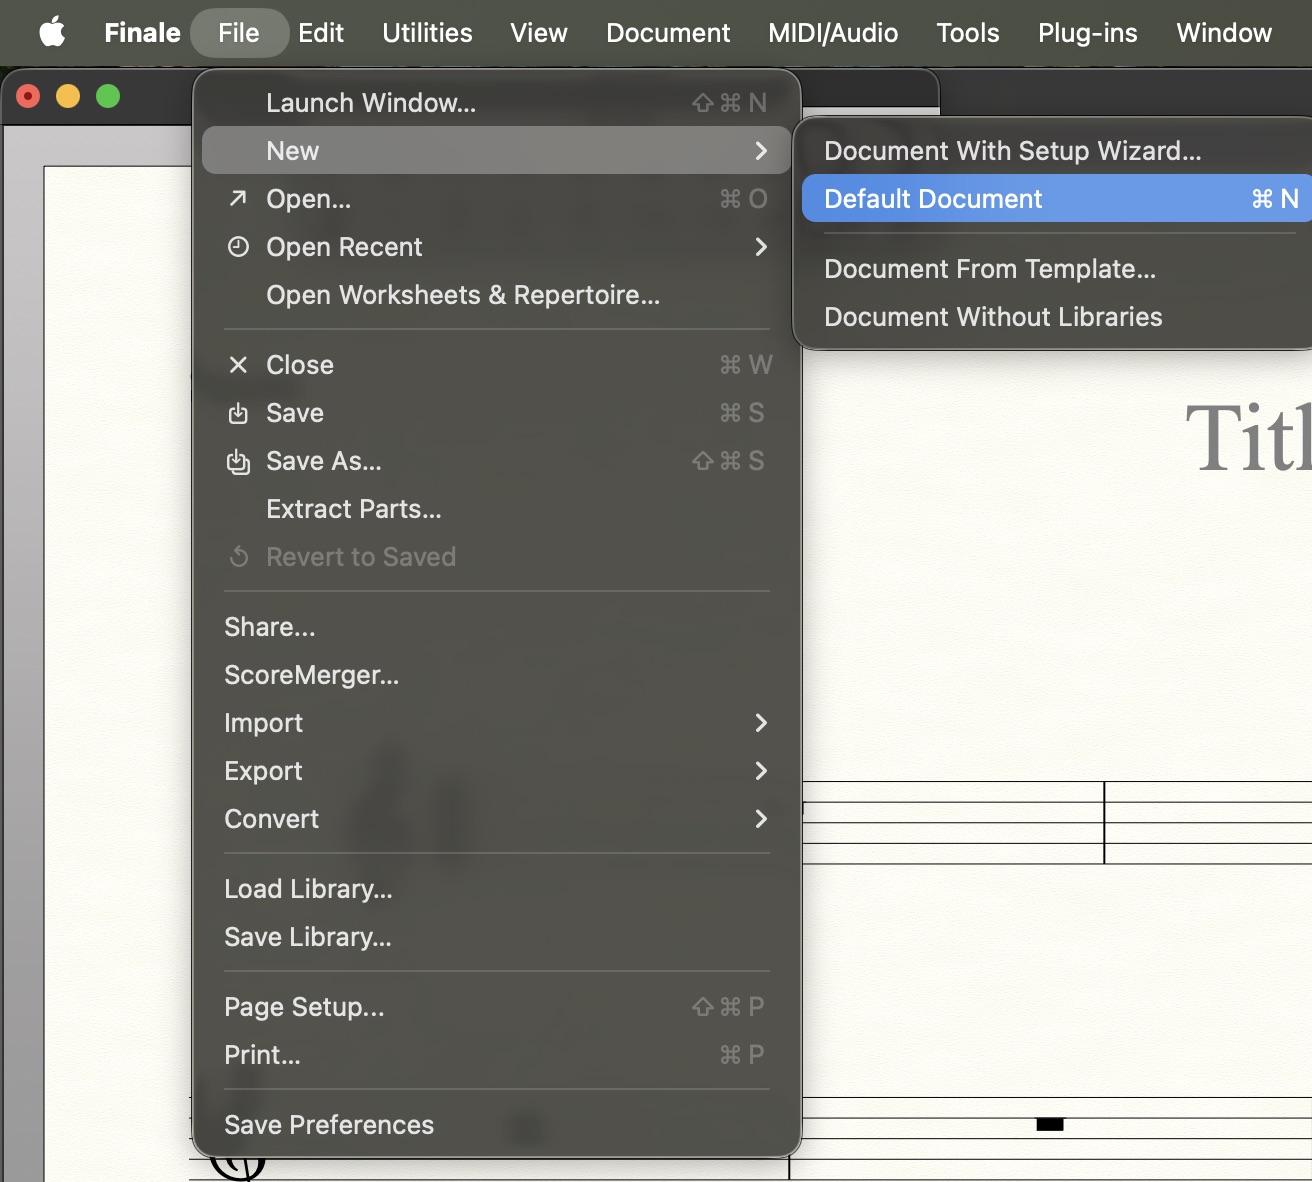Open ScoreMerger from File menu
1312x1182 pixels.
311,675
